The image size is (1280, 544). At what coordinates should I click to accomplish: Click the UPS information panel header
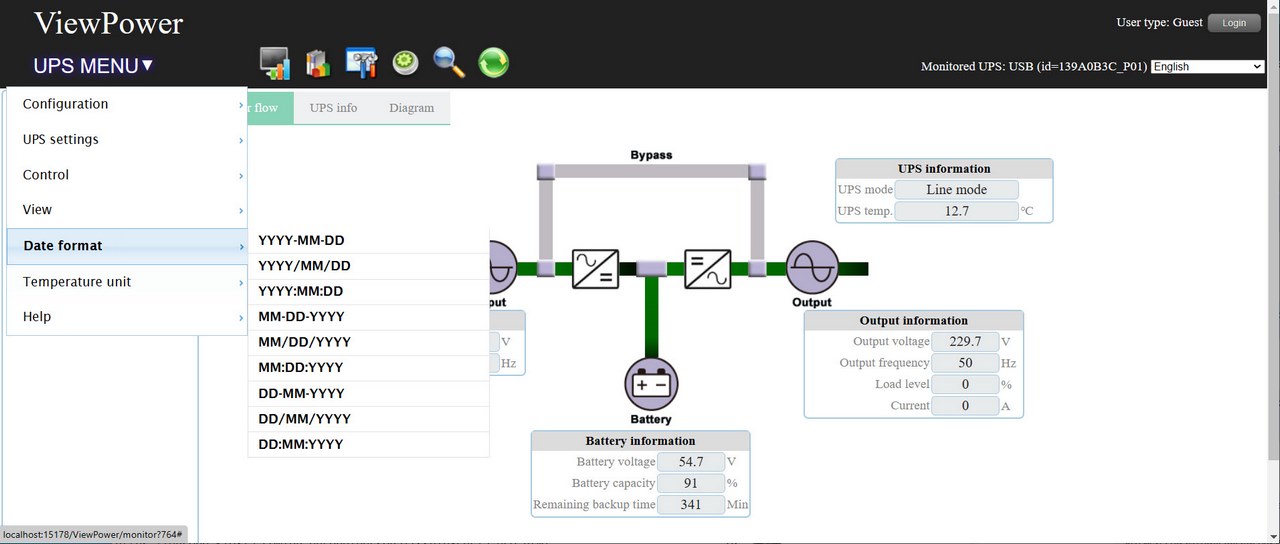944,169
